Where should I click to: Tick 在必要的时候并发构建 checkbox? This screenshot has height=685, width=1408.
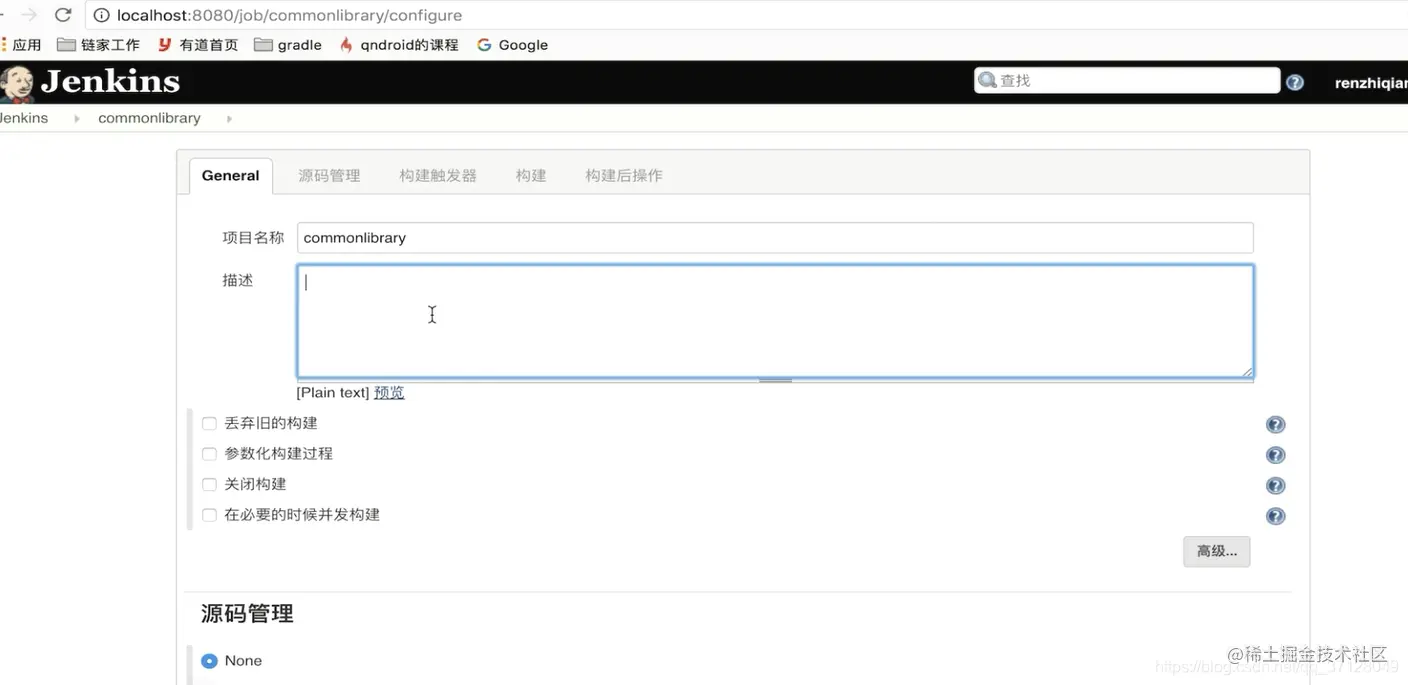coord(209,515)
